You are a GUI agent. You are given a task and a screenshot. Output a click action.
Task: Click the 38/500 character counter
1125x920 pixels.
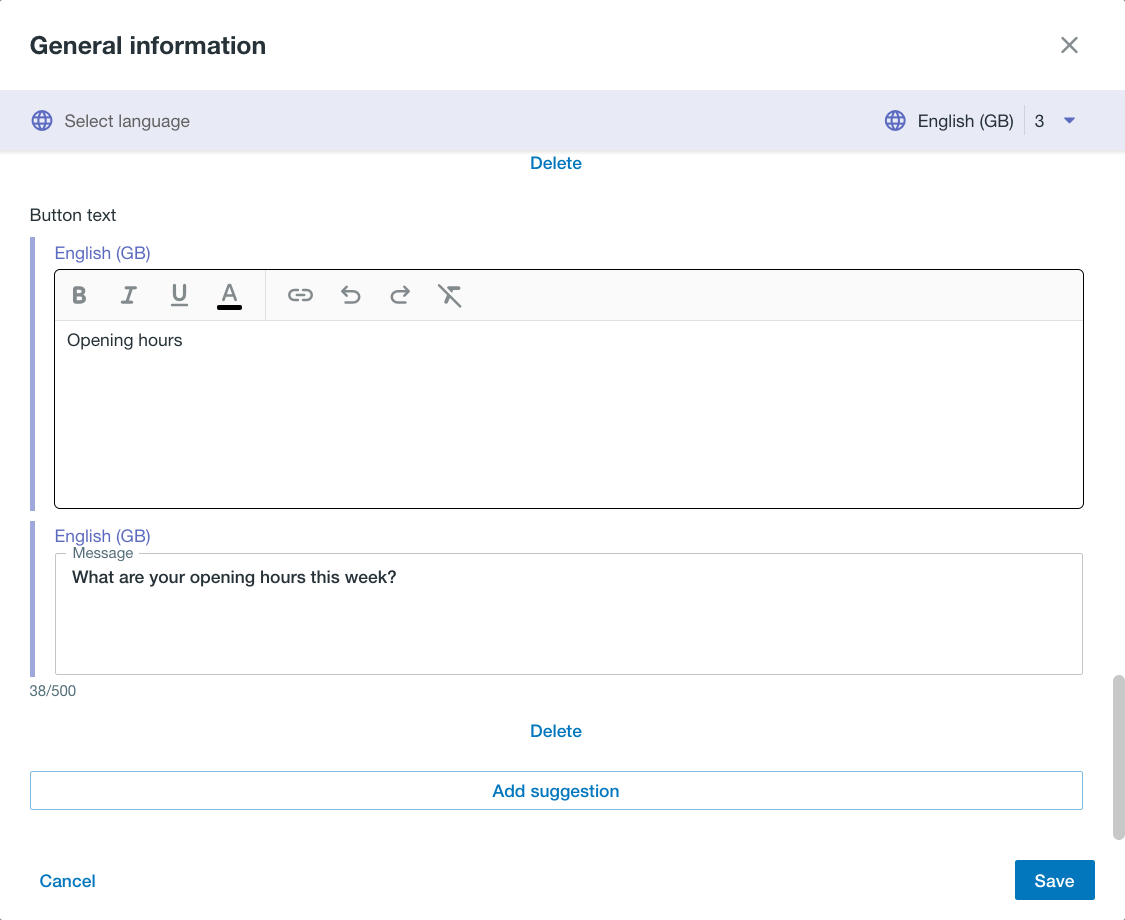(52, 691)
